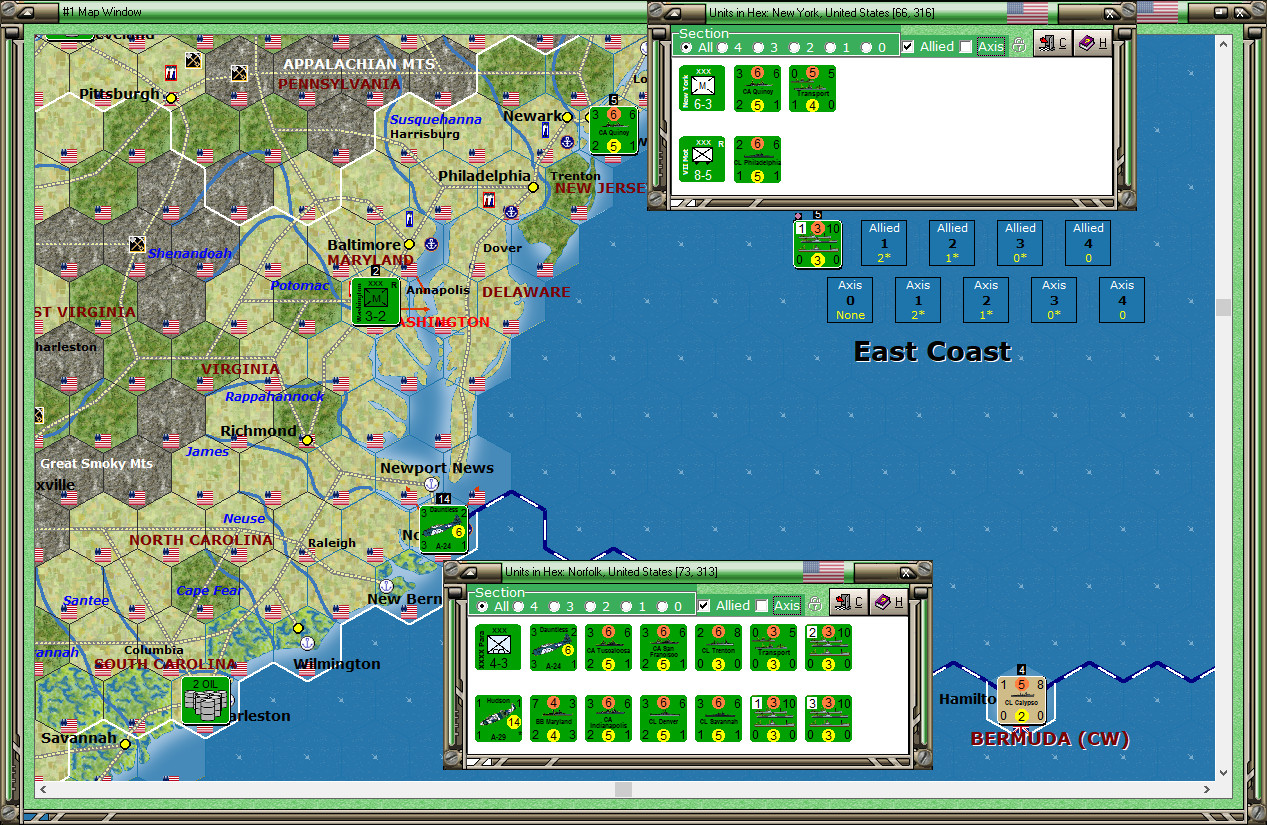Click the Axis 0 sea box section

pyautogui.click(x=850, y=300)
